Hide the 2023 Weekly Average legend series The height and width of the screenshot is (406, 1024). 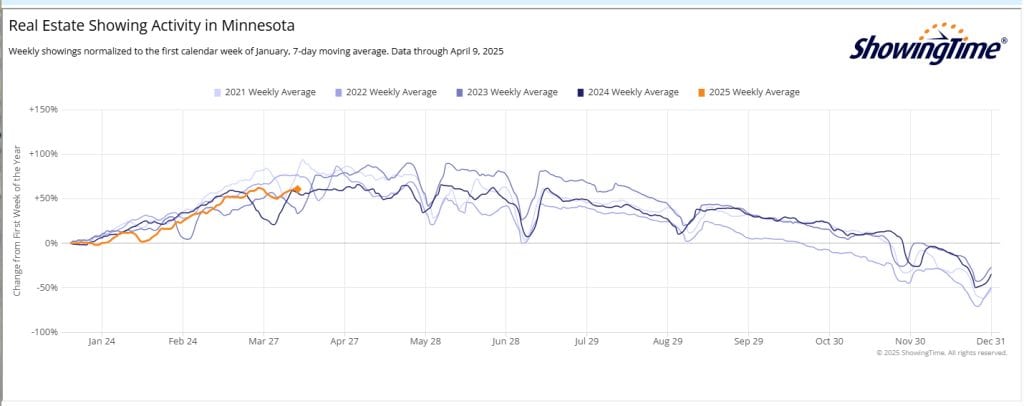tap(512, 92)
